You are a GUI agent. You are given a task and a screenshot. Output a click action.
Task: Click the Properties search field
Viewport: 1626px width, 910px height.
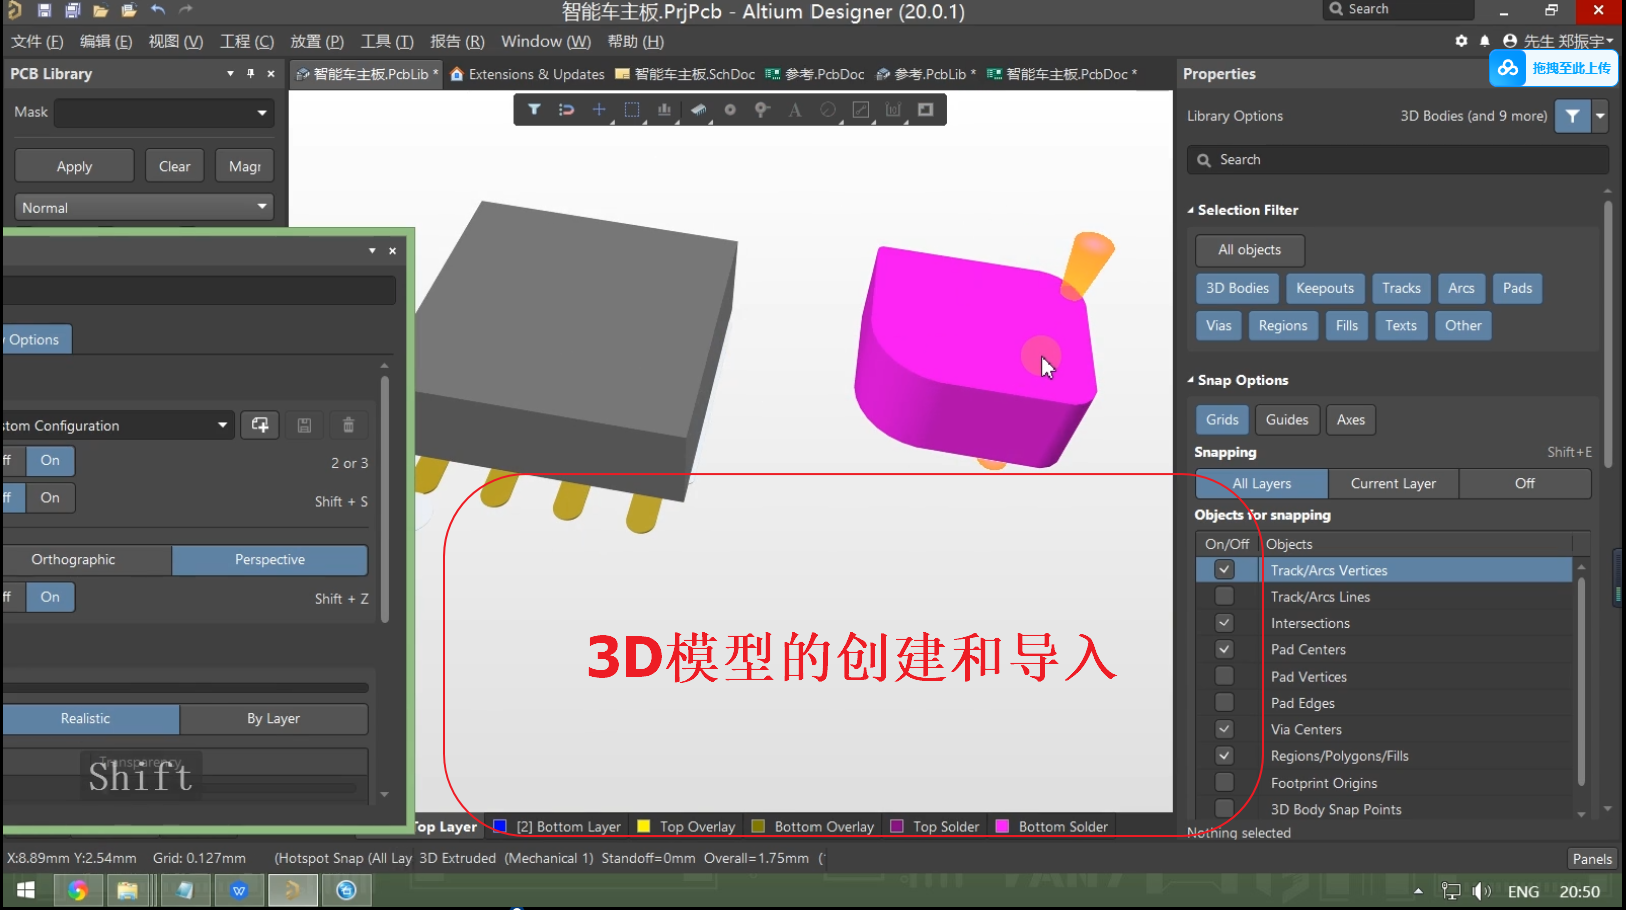point(1400,160)
